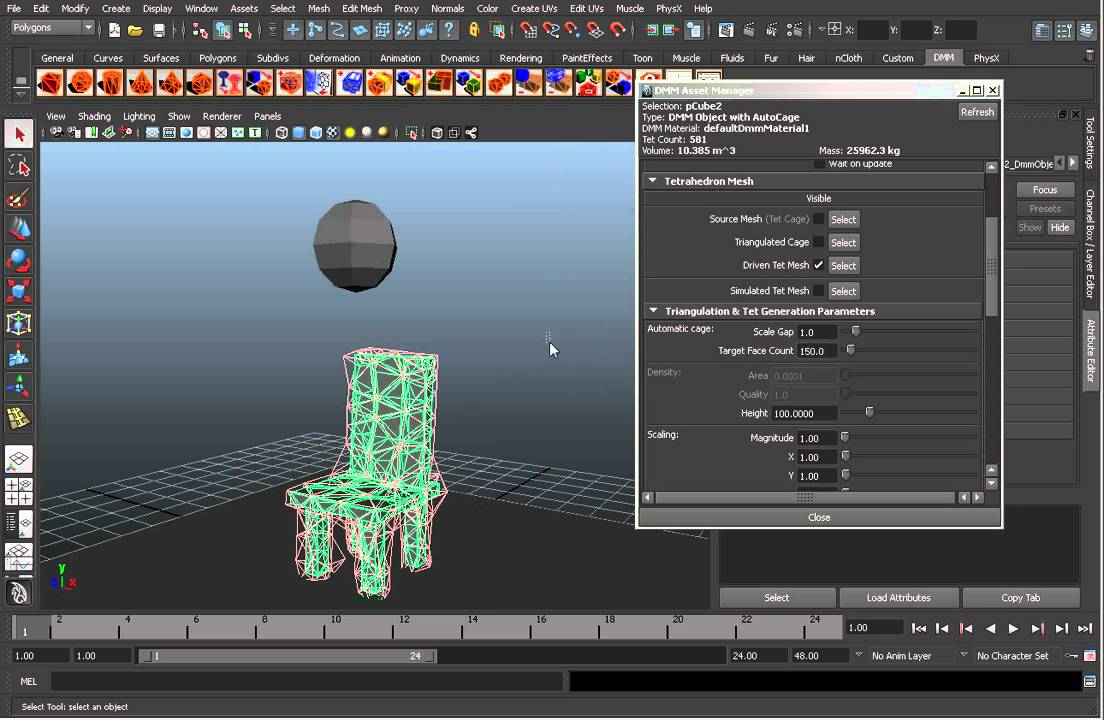Click the Save scene floppy icon
The width and height of the screenshot is (1104, 720).
click(159, 30)
